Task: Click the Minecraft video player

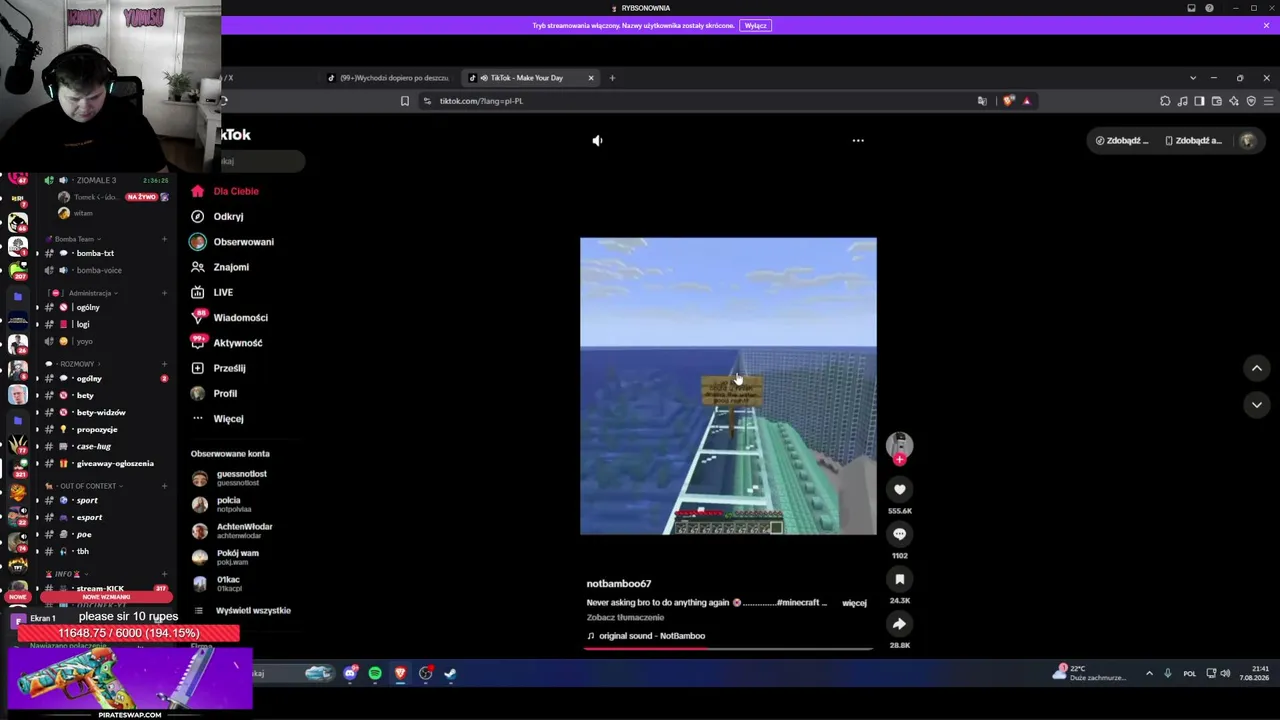Action: (728, 386)
